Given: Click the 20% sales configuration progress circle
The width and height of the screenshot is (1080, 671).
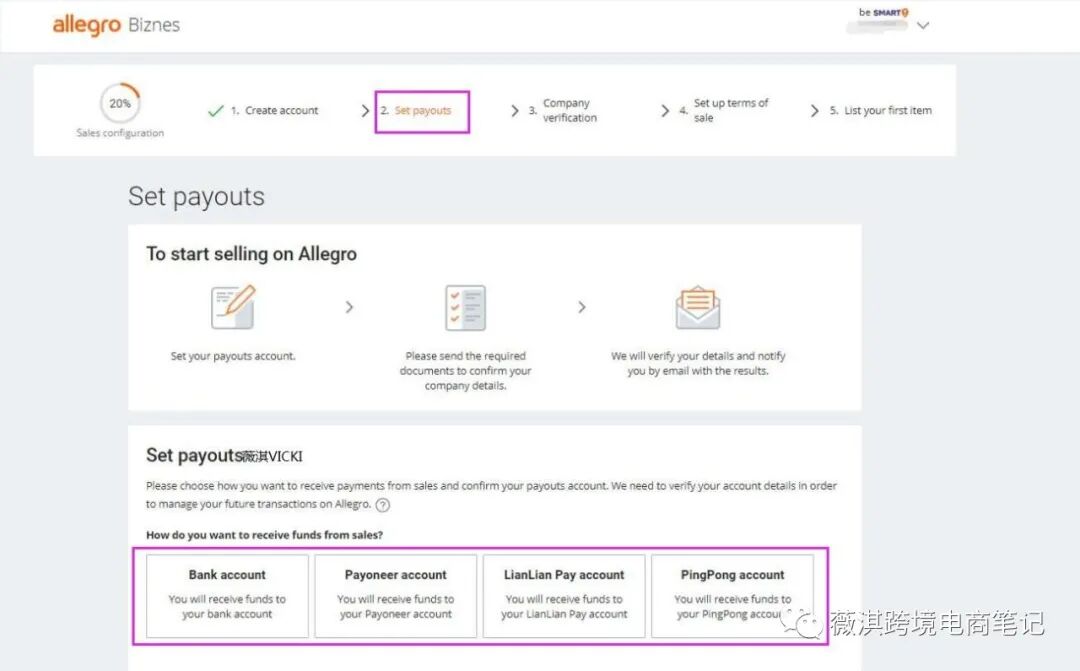Looking at the screenshot, I should click(120, 103).
